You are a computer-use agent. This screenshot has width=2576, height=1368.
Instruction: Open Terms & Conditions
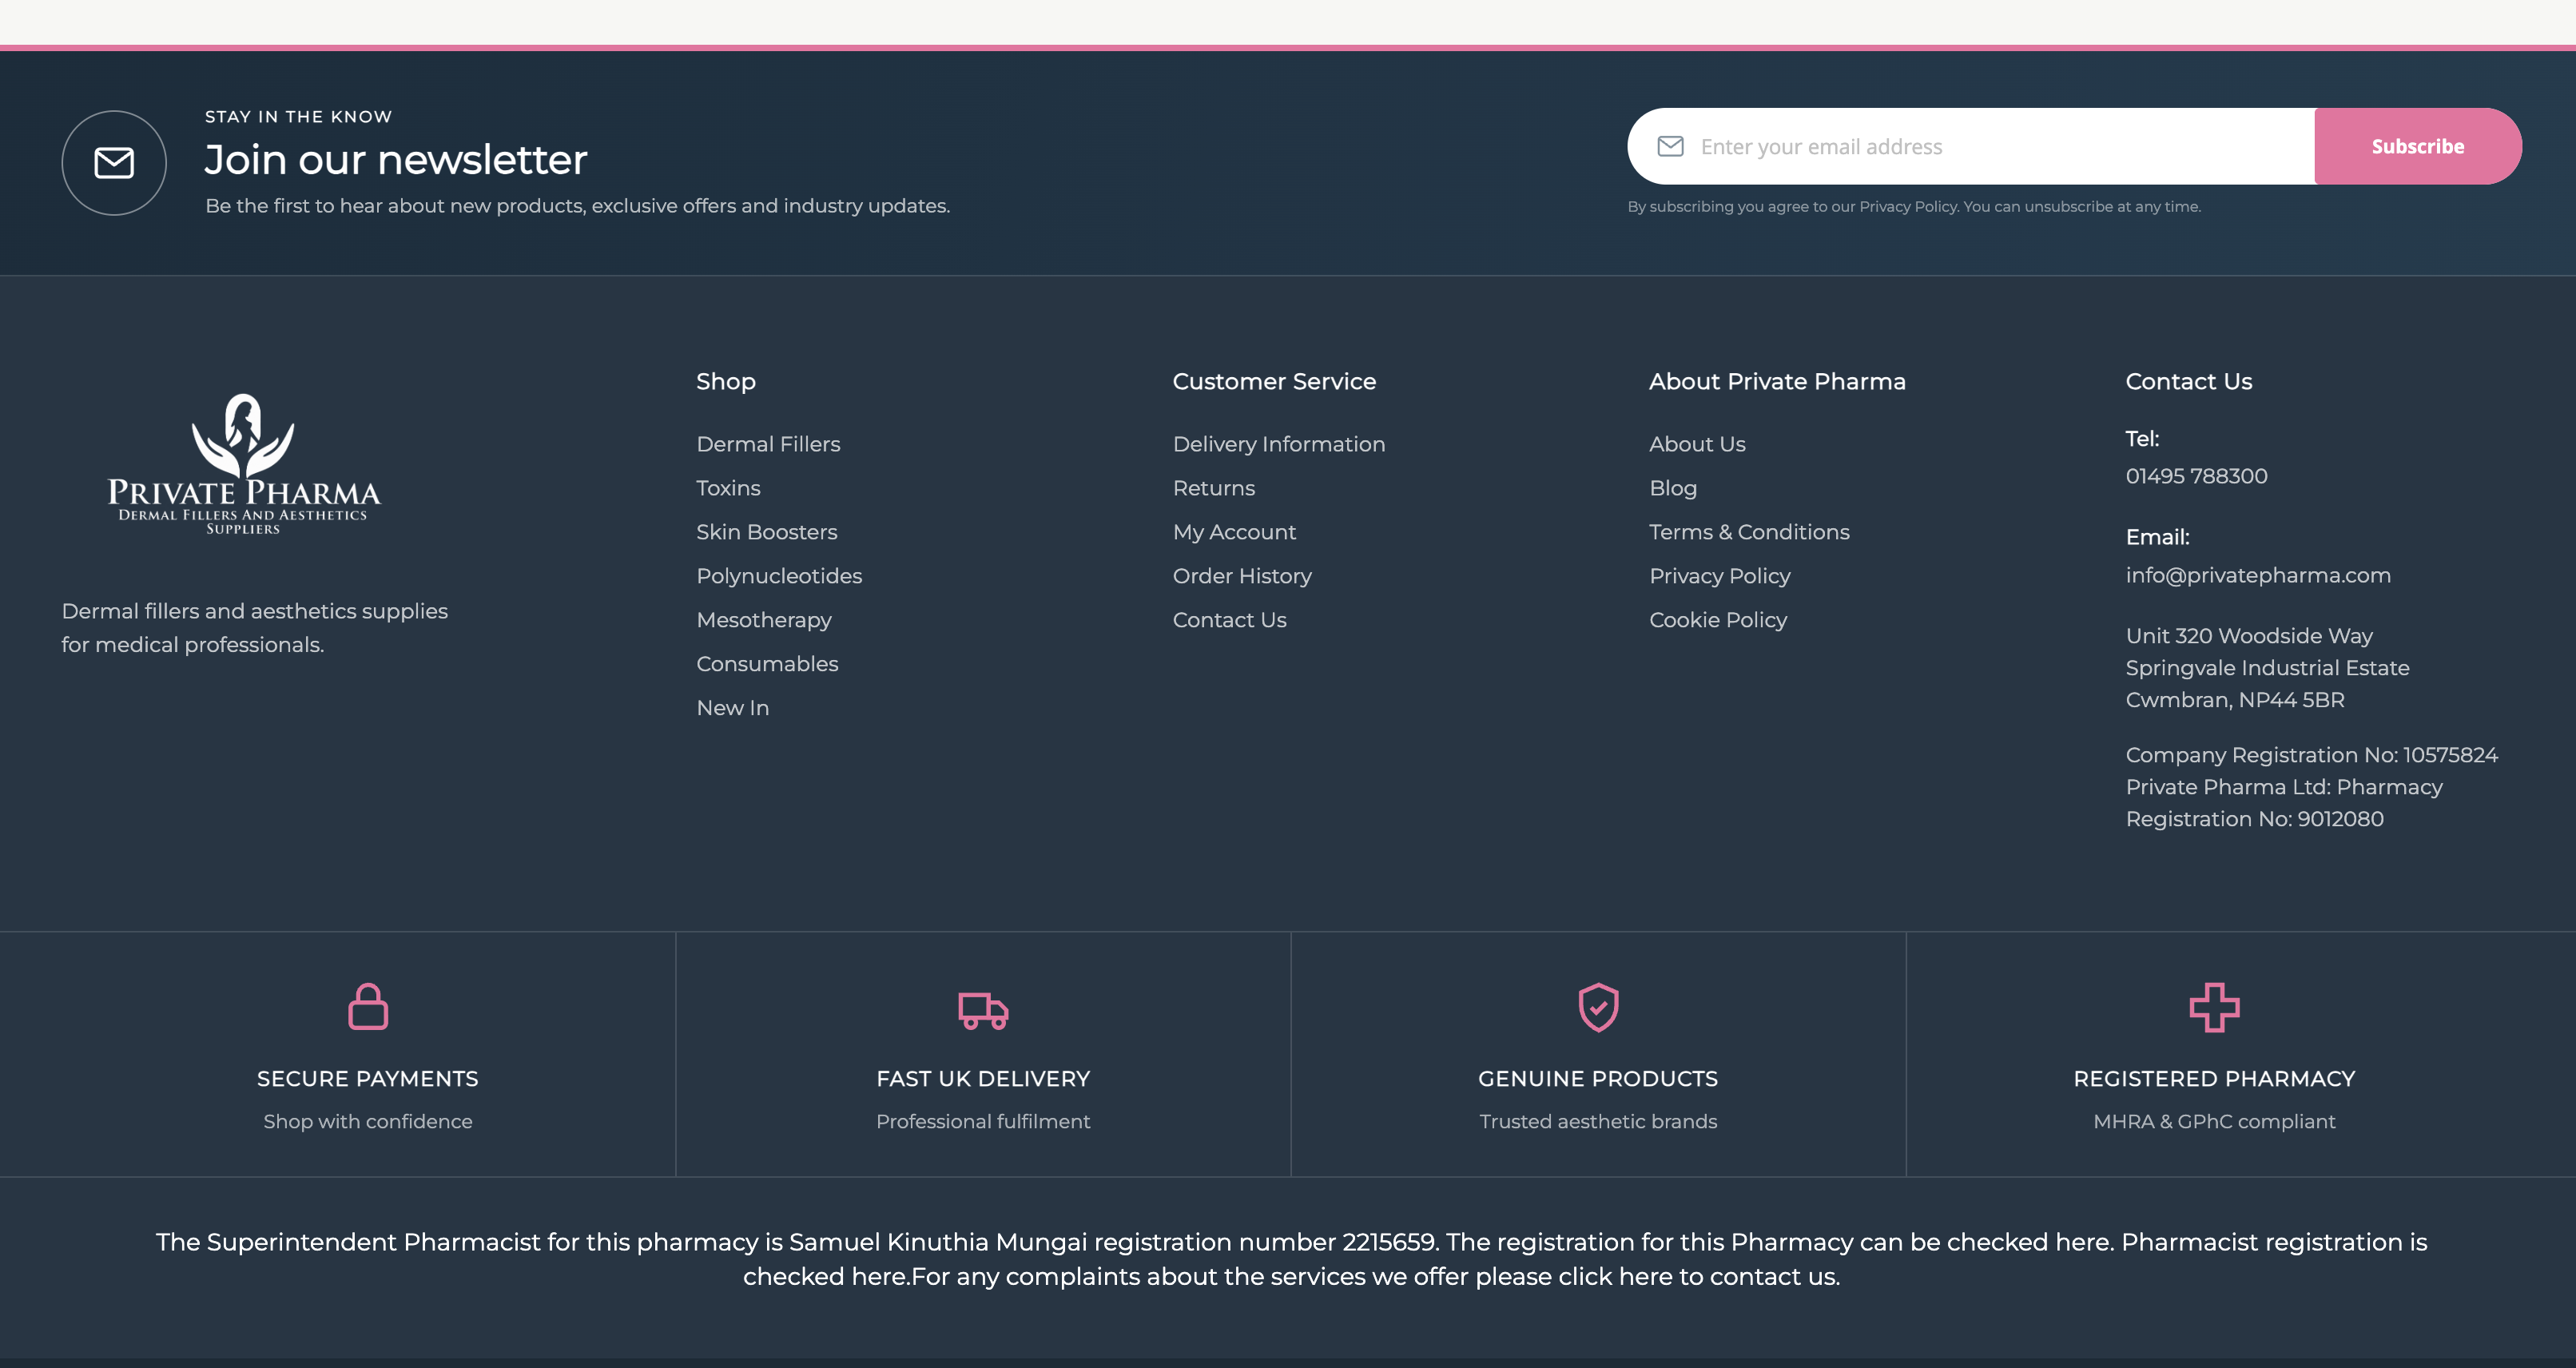point(1749,532)
